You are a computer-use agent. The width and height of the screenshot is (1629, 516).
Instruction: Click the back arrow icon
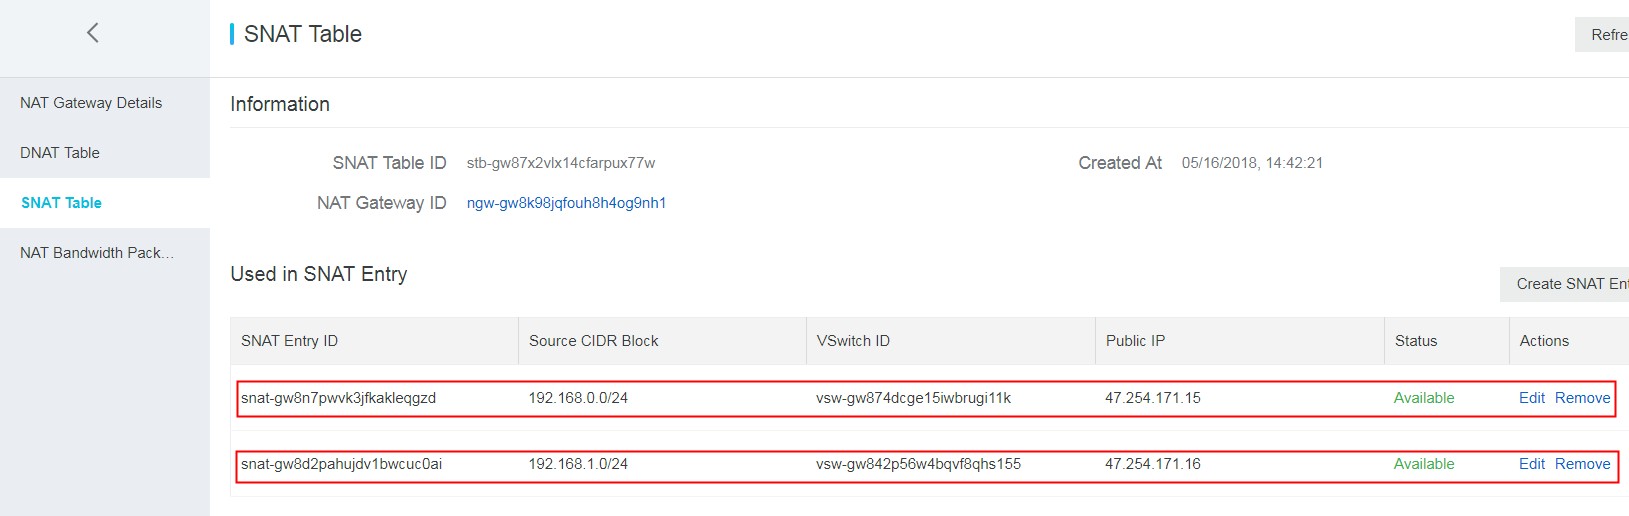click(x=93, y=33)
